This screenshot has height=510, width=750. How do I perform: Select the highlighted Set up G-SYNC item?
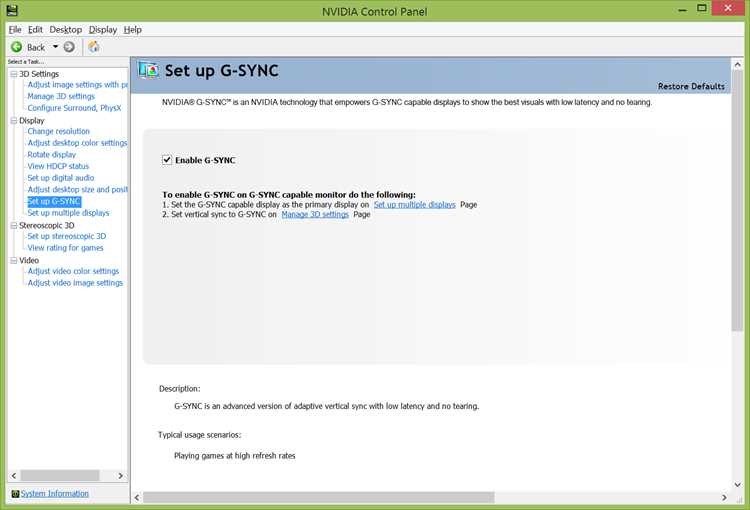[54, 201]
